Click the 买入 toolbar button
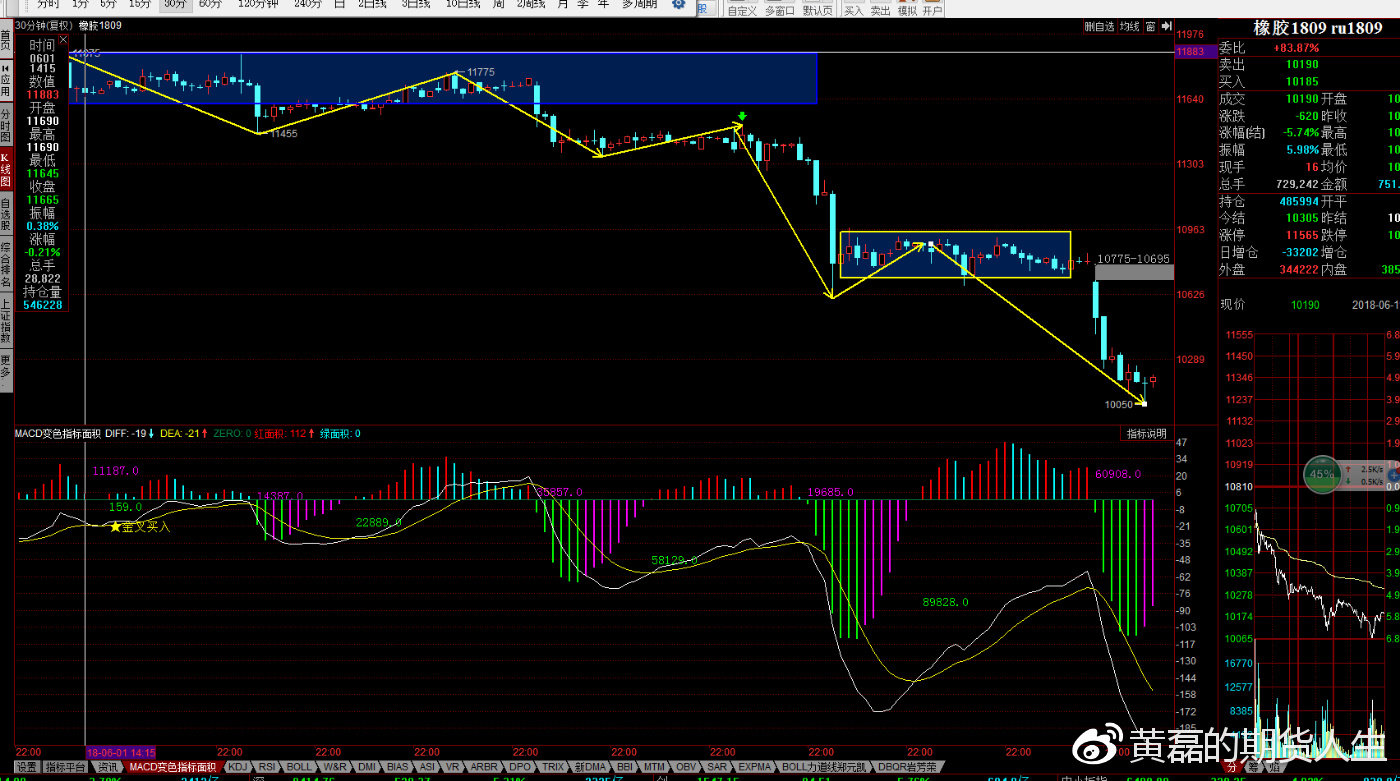The height and width of the screenshot is (781, 1400). pyautogui.click(x=854, y=10)
